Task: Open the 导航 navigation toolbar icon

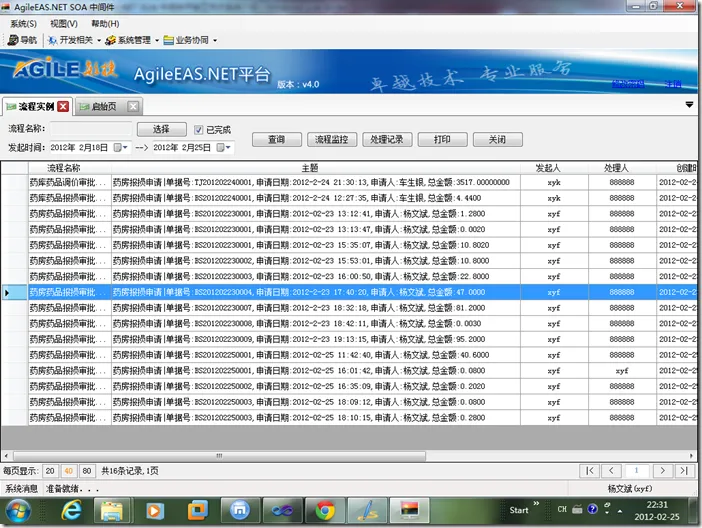Action: pos(22,40)
